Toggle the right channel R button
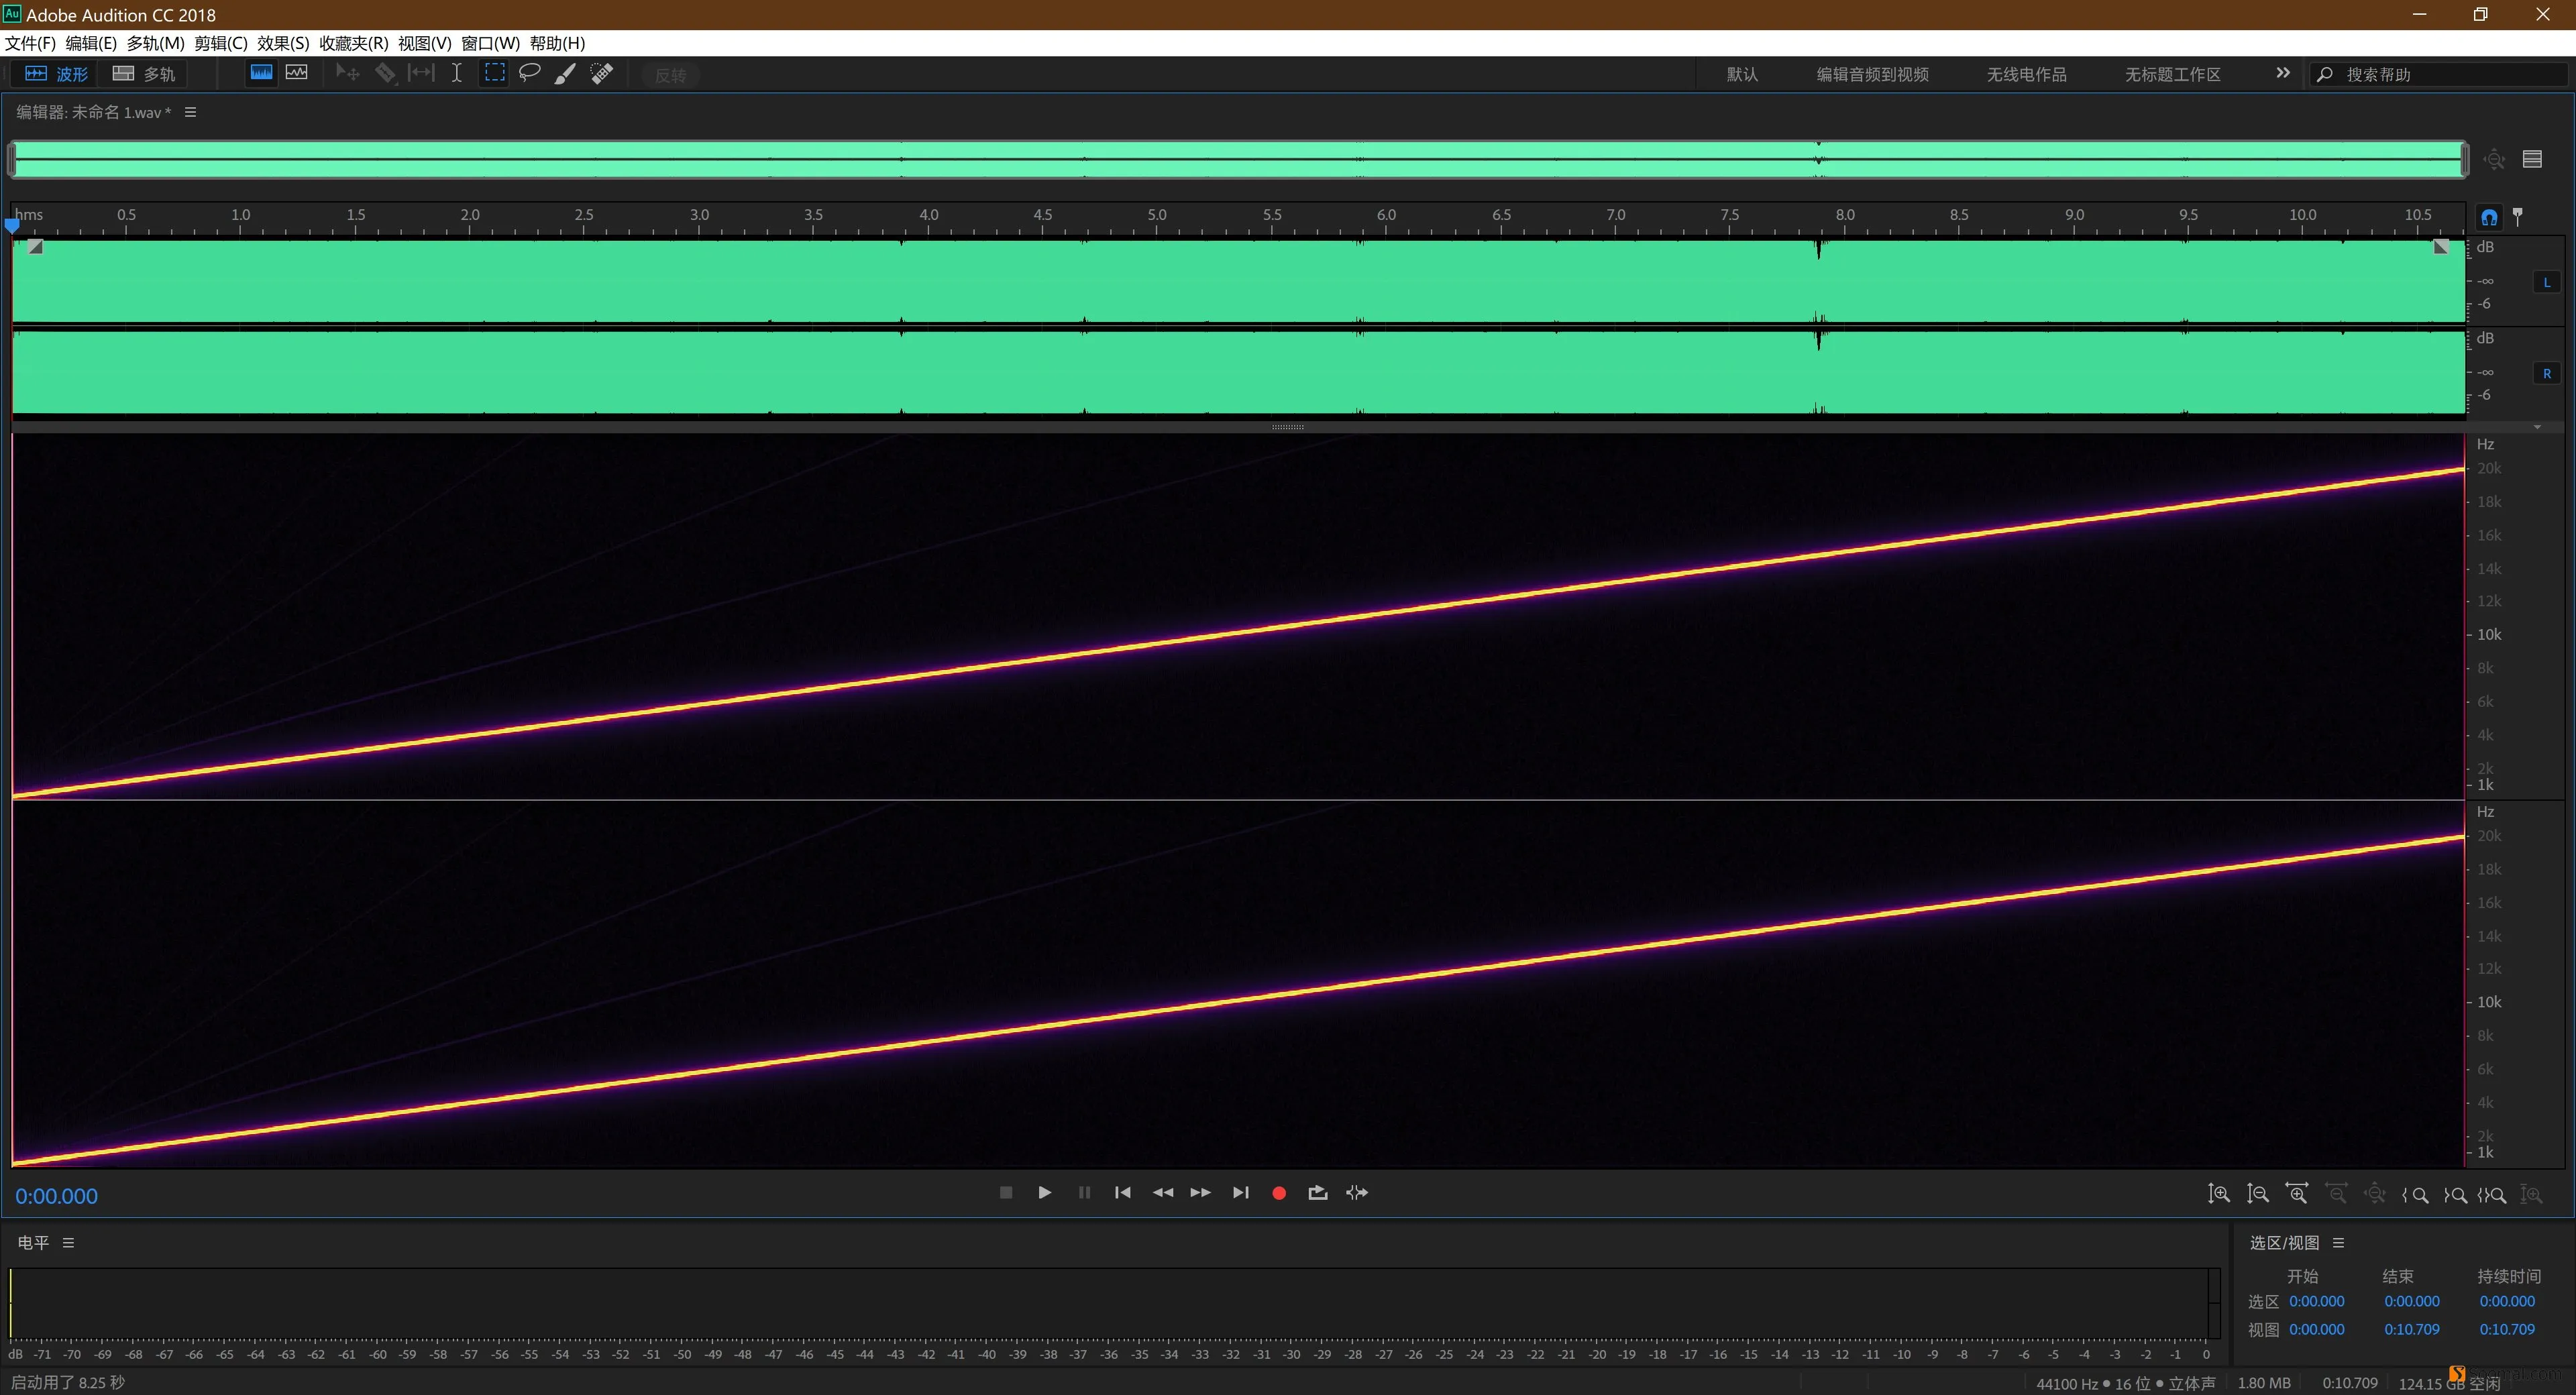The image size is (2576, 1395). (2546, 373)
